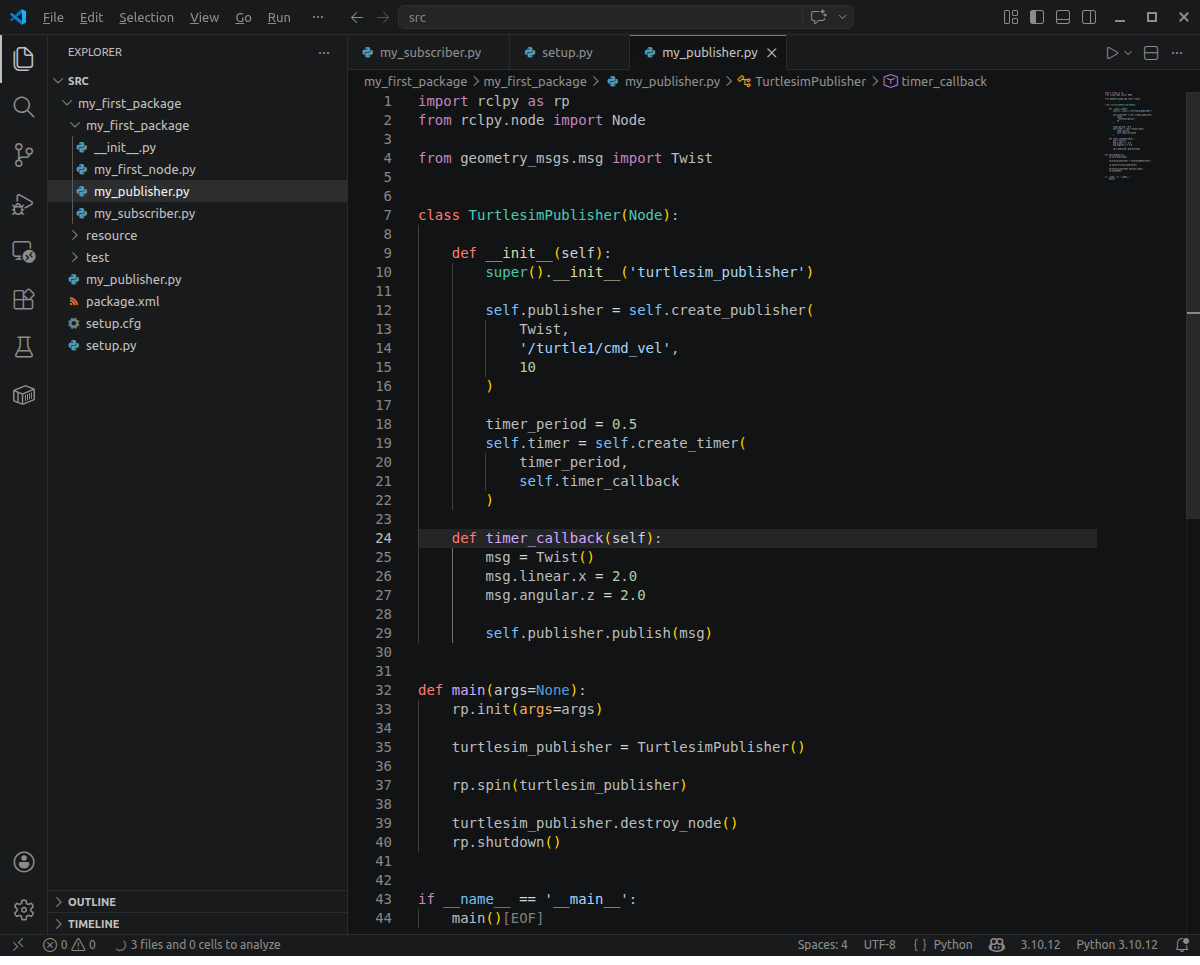Expand the TIMELINE section
The image size is (1200, 965).
tap(198, 924)
